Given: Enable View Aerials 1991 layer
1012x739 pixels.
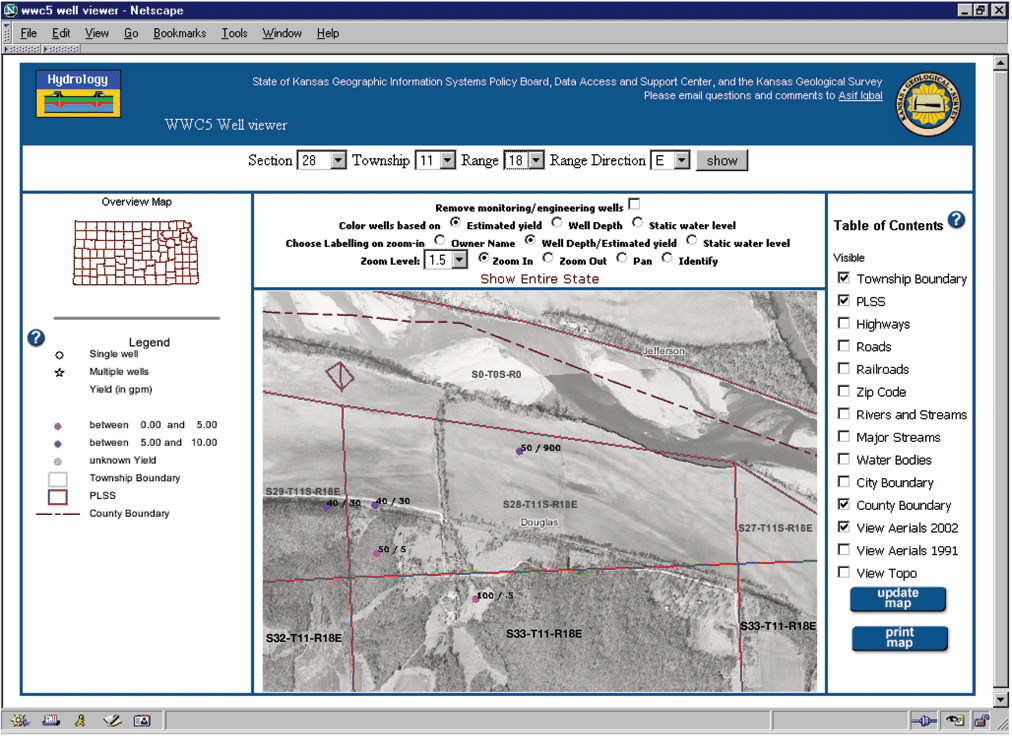Looking at the screenshot, I should click(x=844, y=549).
